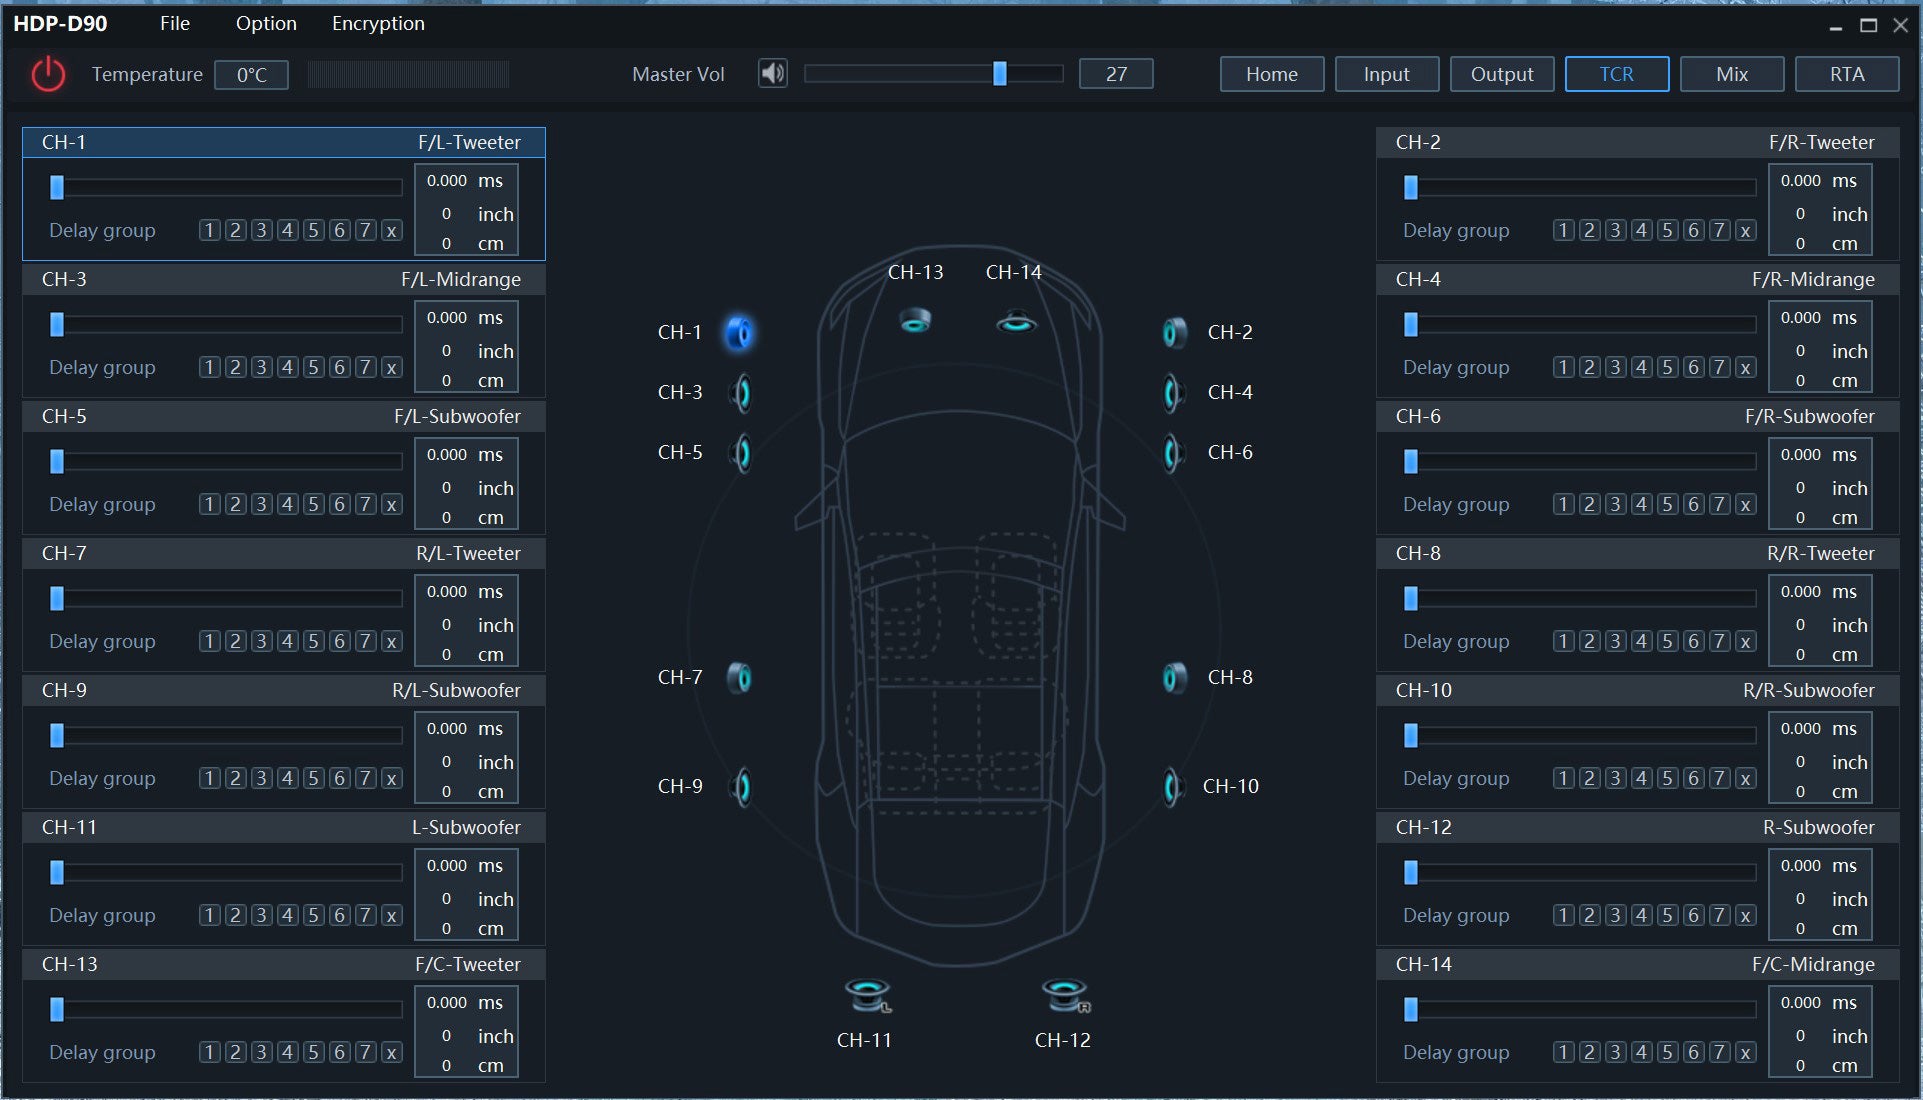The image size is (1923, 1100).
Task: Click the mute speaker icon near Master Vol
Action: coord(773,74)
